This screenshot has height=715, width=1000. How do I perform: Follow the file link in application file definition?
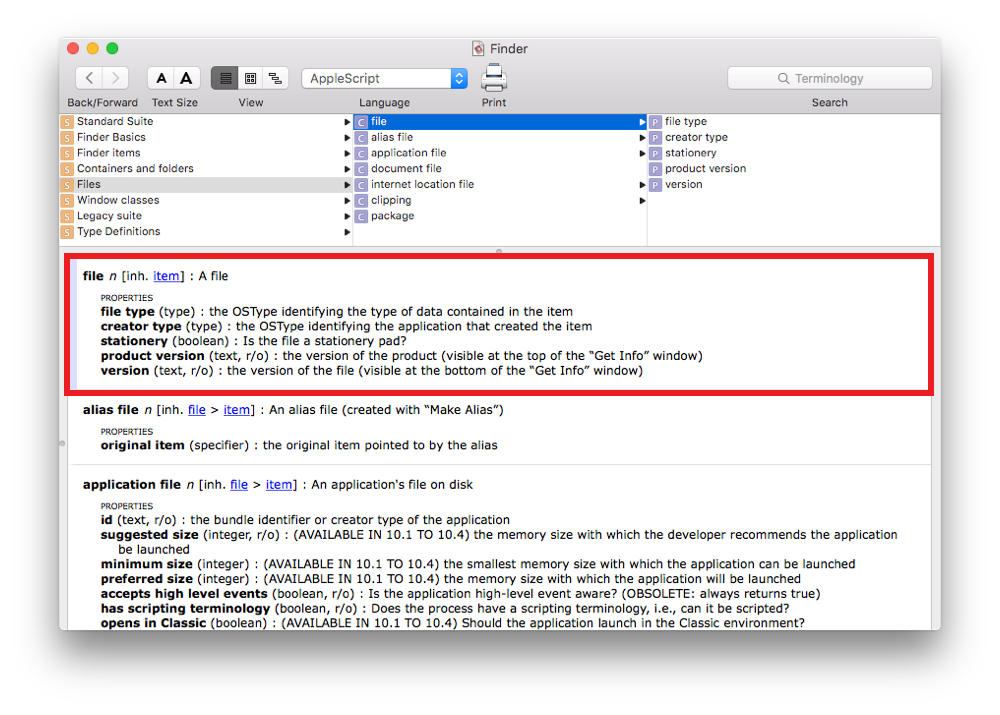coord(239,485)
